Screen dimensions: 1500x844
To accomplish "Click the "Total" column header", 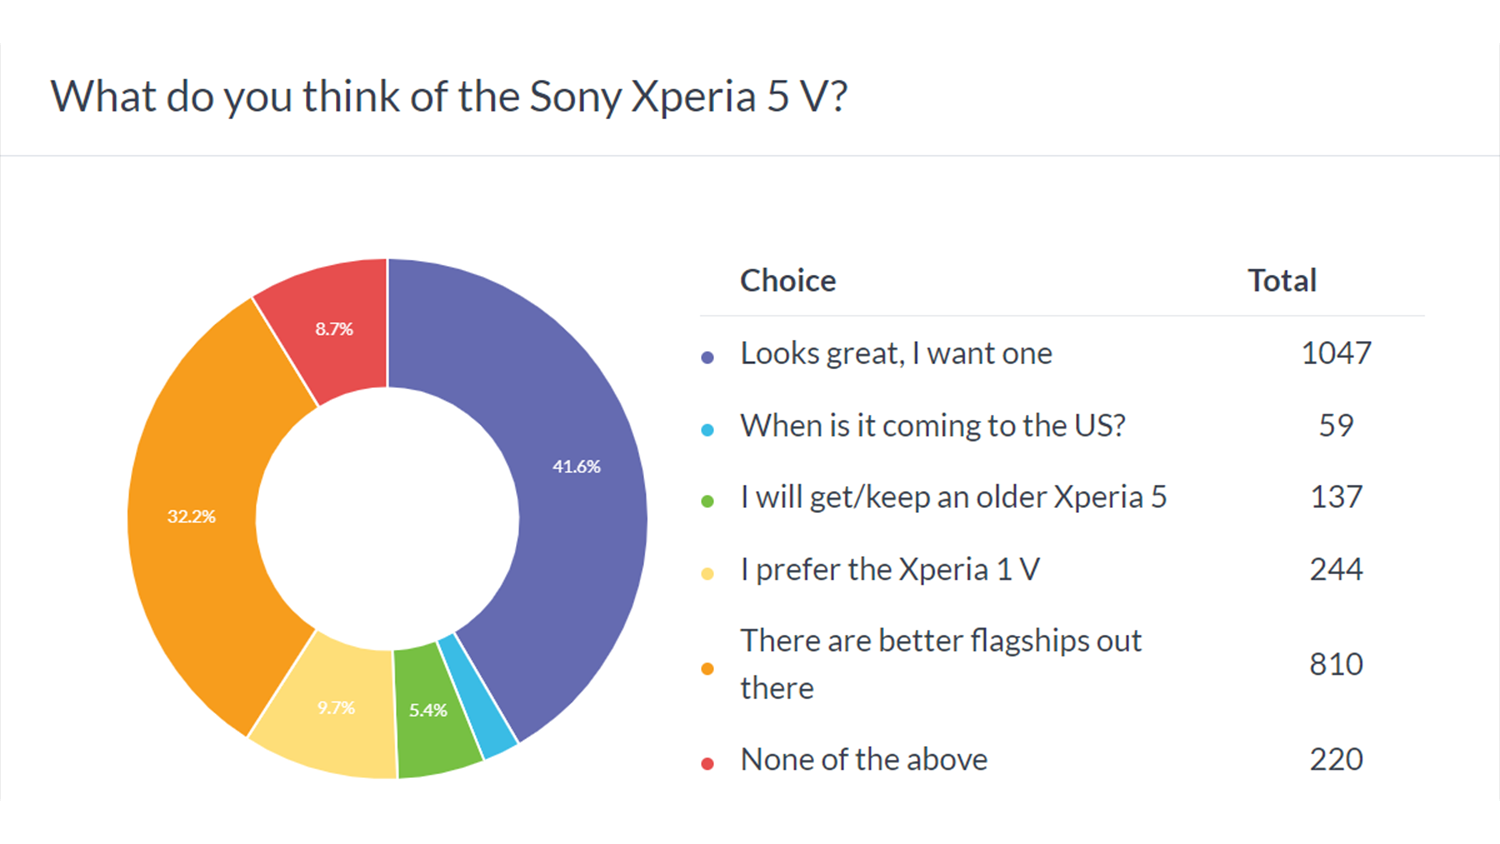I will click(x=1282, y=280).
